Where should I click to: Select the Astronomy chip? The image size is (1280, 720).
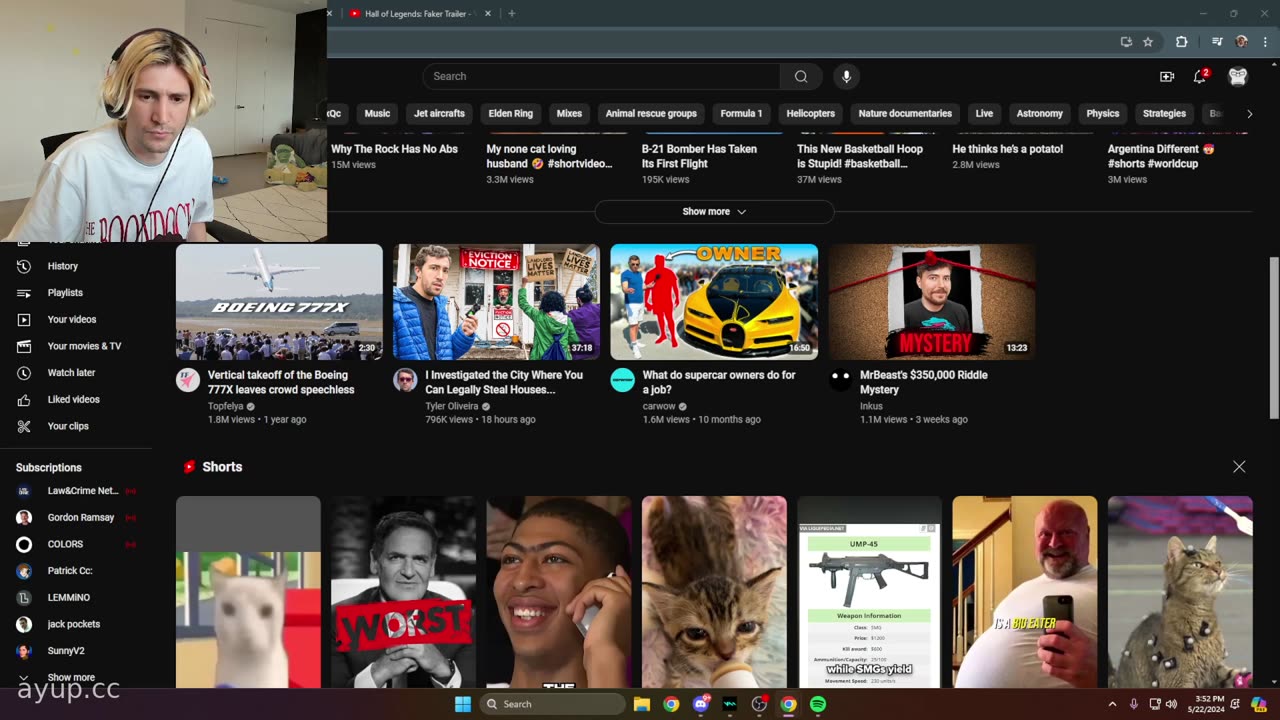coord(1039,113)
